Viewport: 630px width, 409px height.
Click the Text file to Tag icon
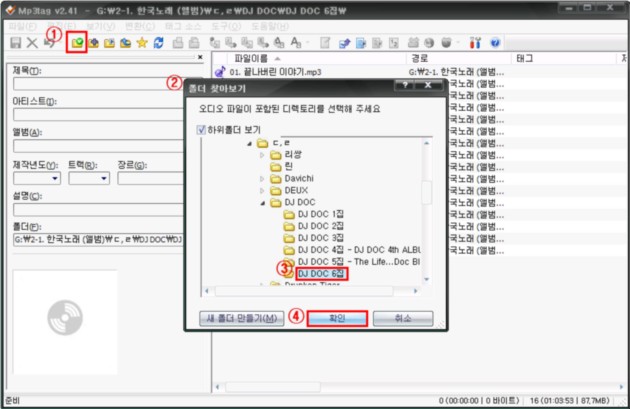pyautogui.click(x=263, y=43)
